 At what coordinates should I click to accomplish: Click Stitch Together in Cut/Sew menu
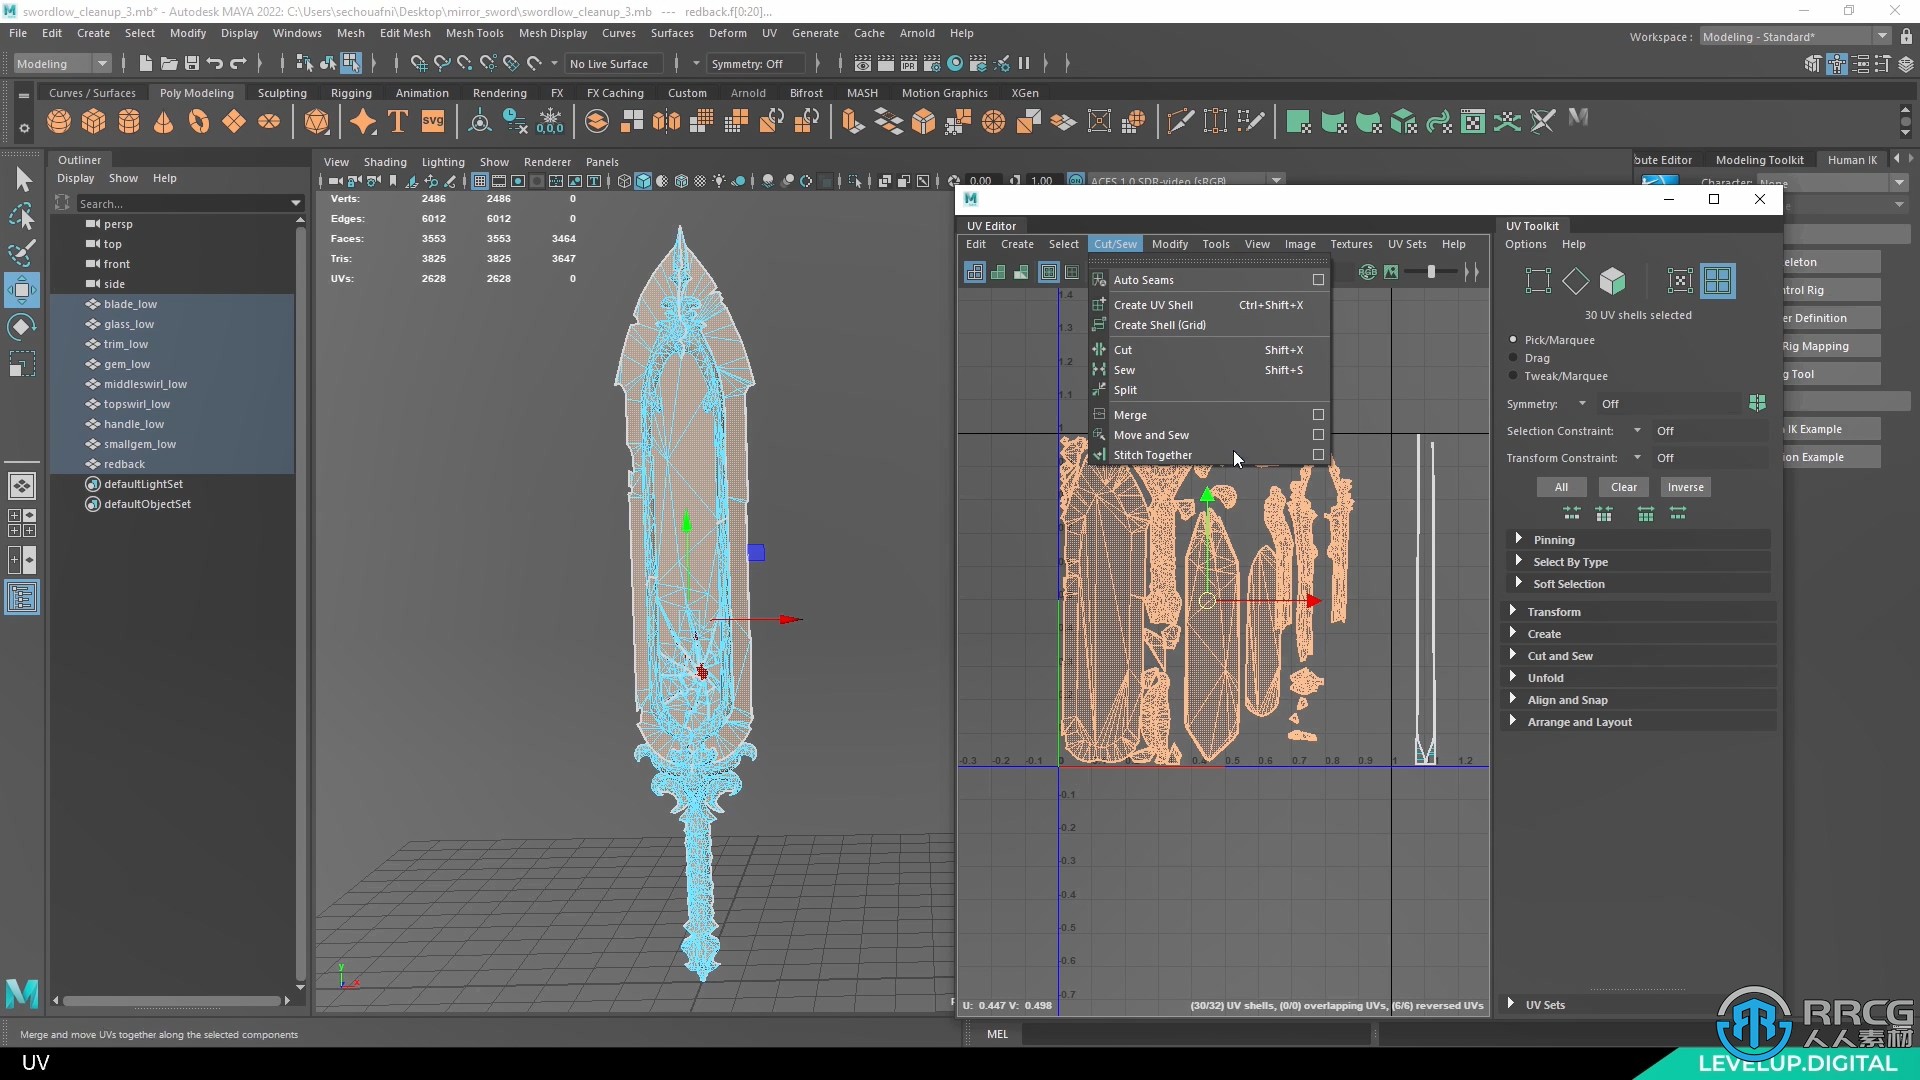pos(1151,454)
